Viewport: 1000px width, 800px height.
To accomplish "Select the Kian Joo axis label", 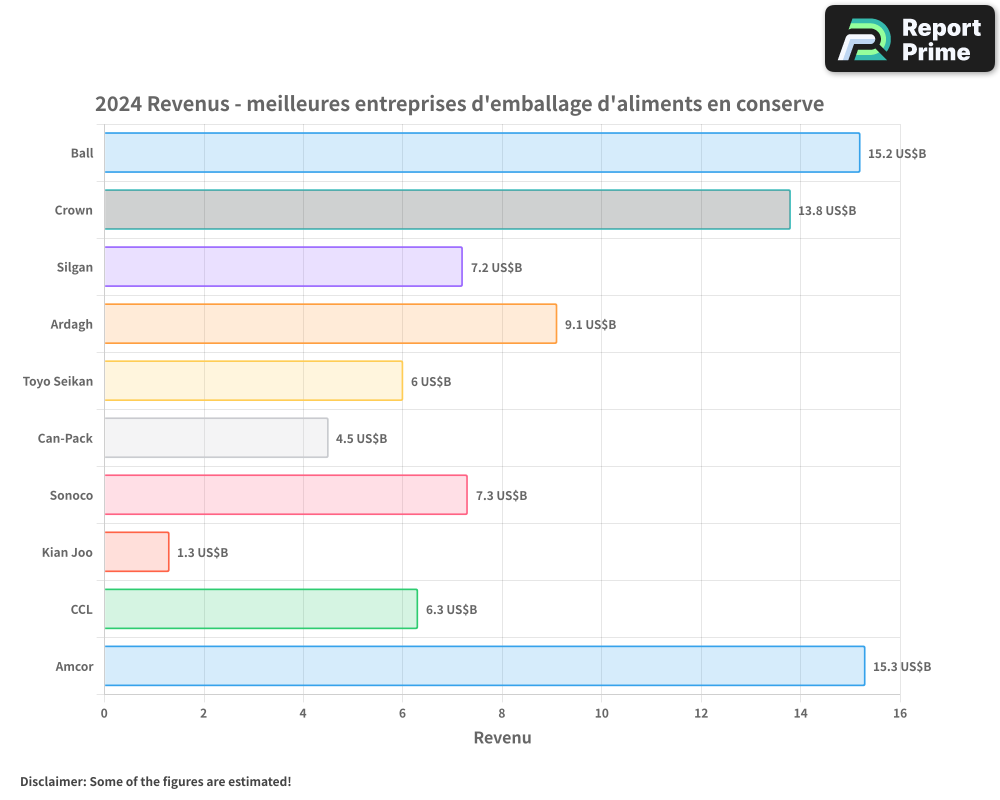I will (x=67, y=552).
